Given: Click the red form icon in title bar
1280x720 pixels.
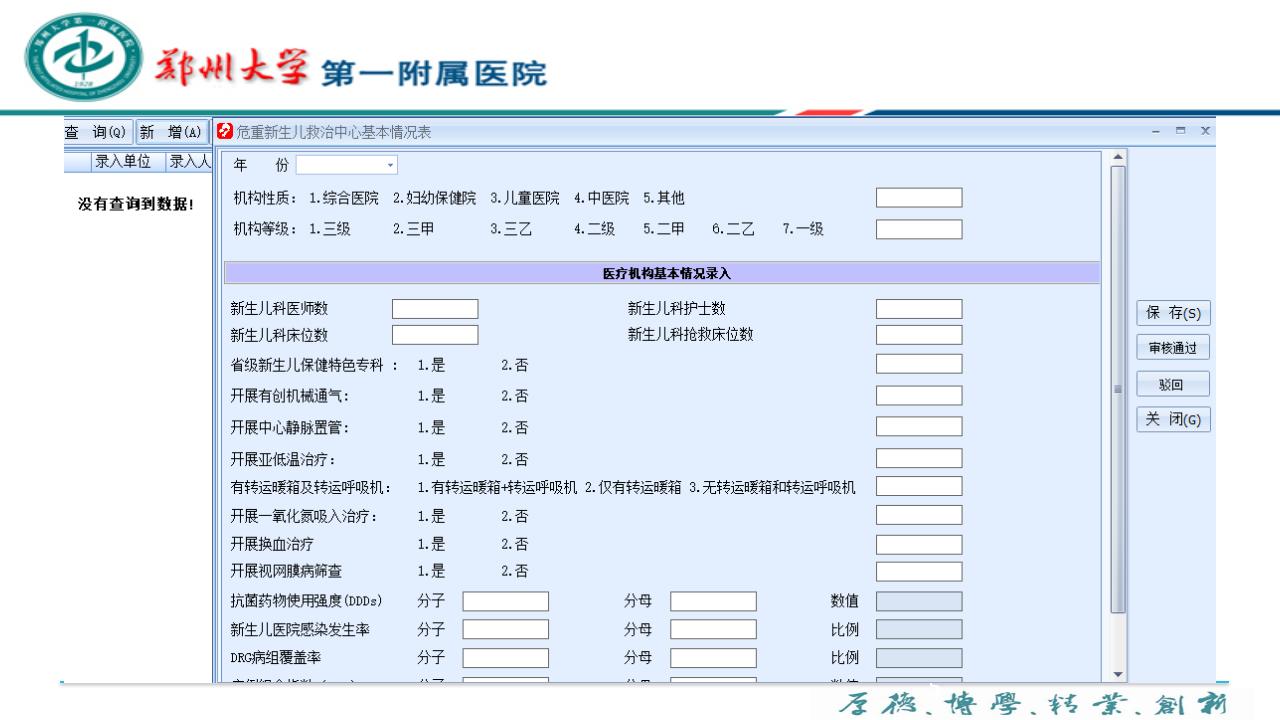Looking at the screenshot, I should click(x=224, y=131).
